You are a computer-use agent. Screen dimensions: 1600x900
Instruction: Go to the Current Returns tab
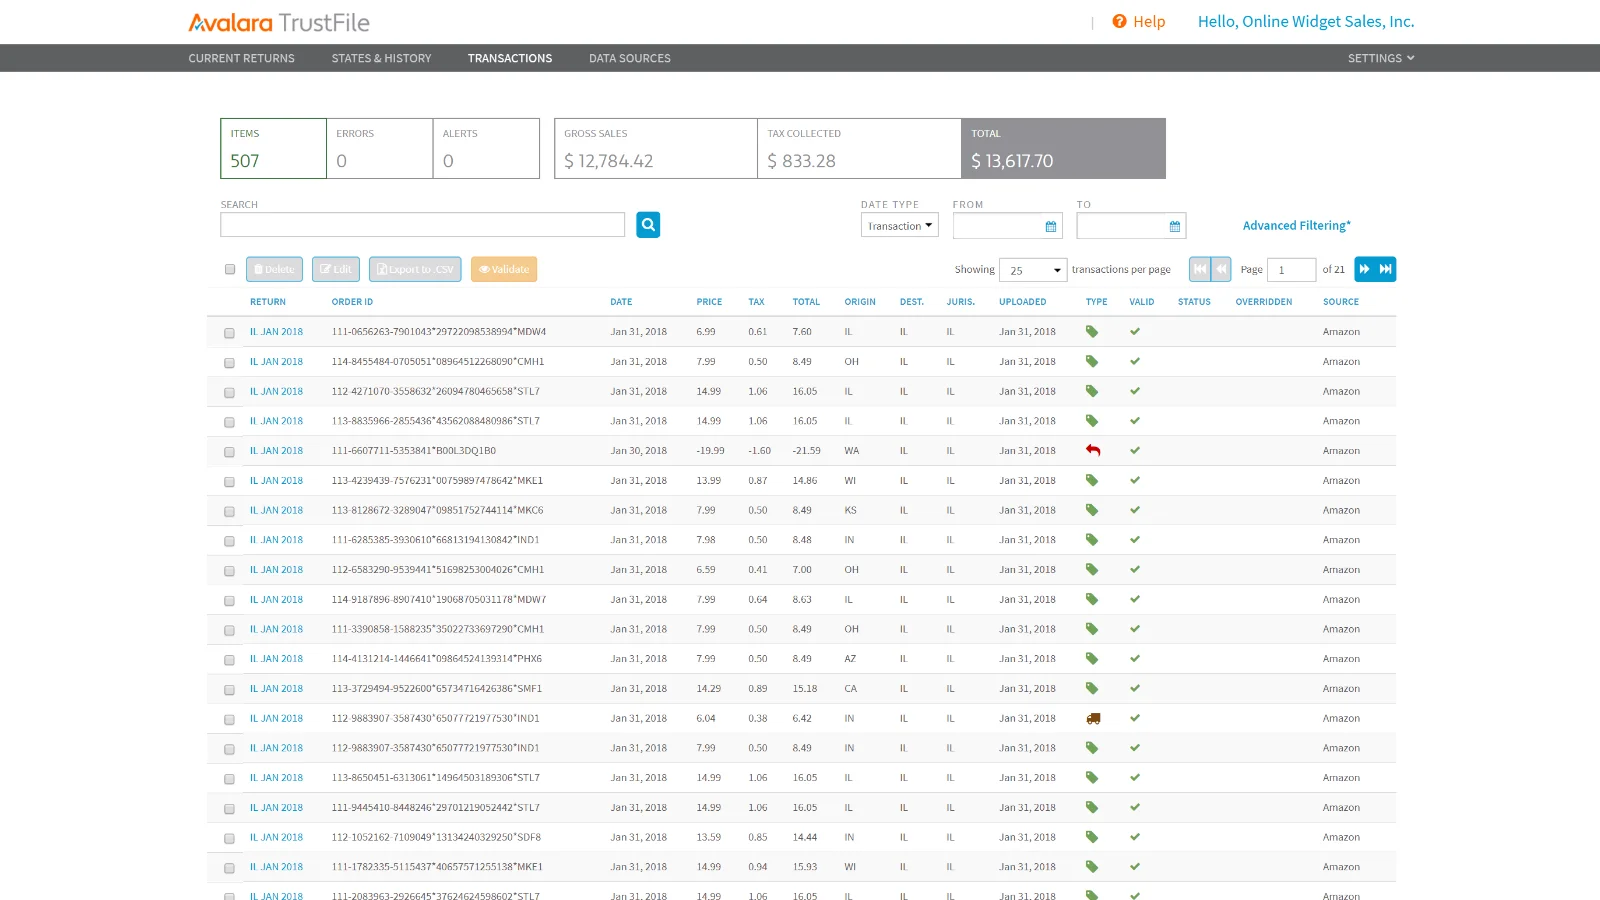tap(241, 58)
